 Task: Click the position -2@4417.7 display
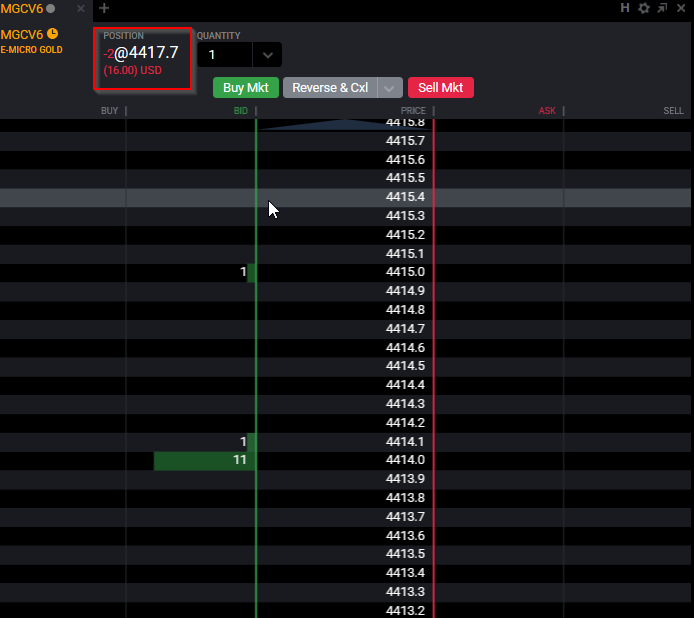(141, 53)
